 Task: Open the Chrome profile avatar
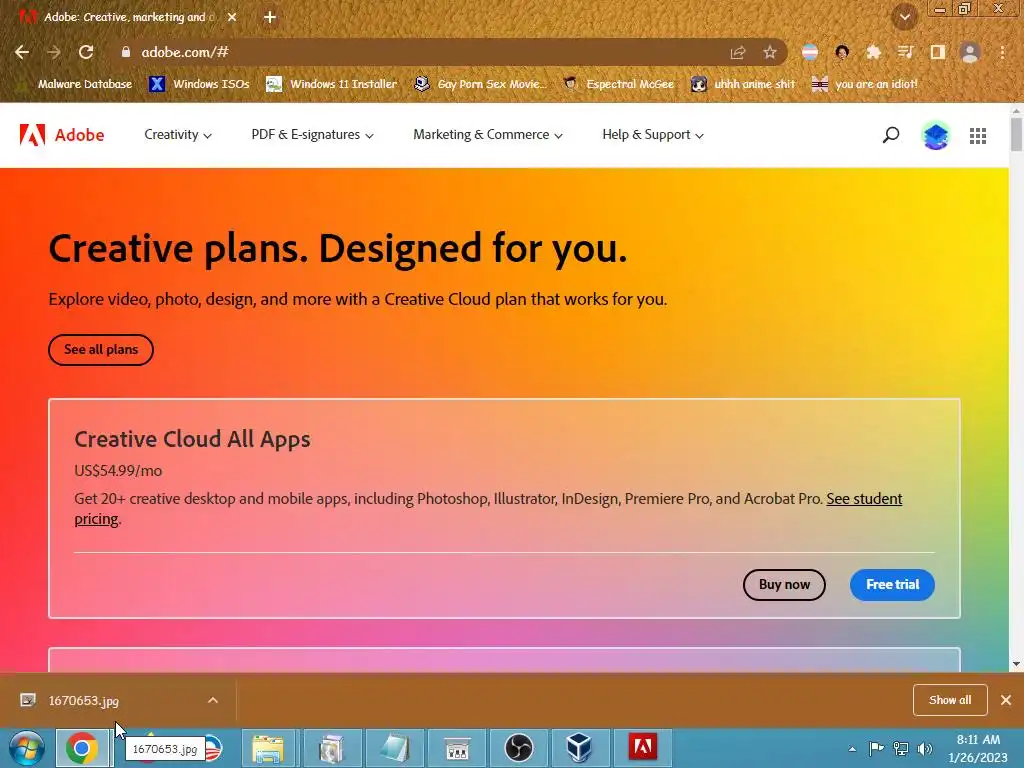point(970,52)
